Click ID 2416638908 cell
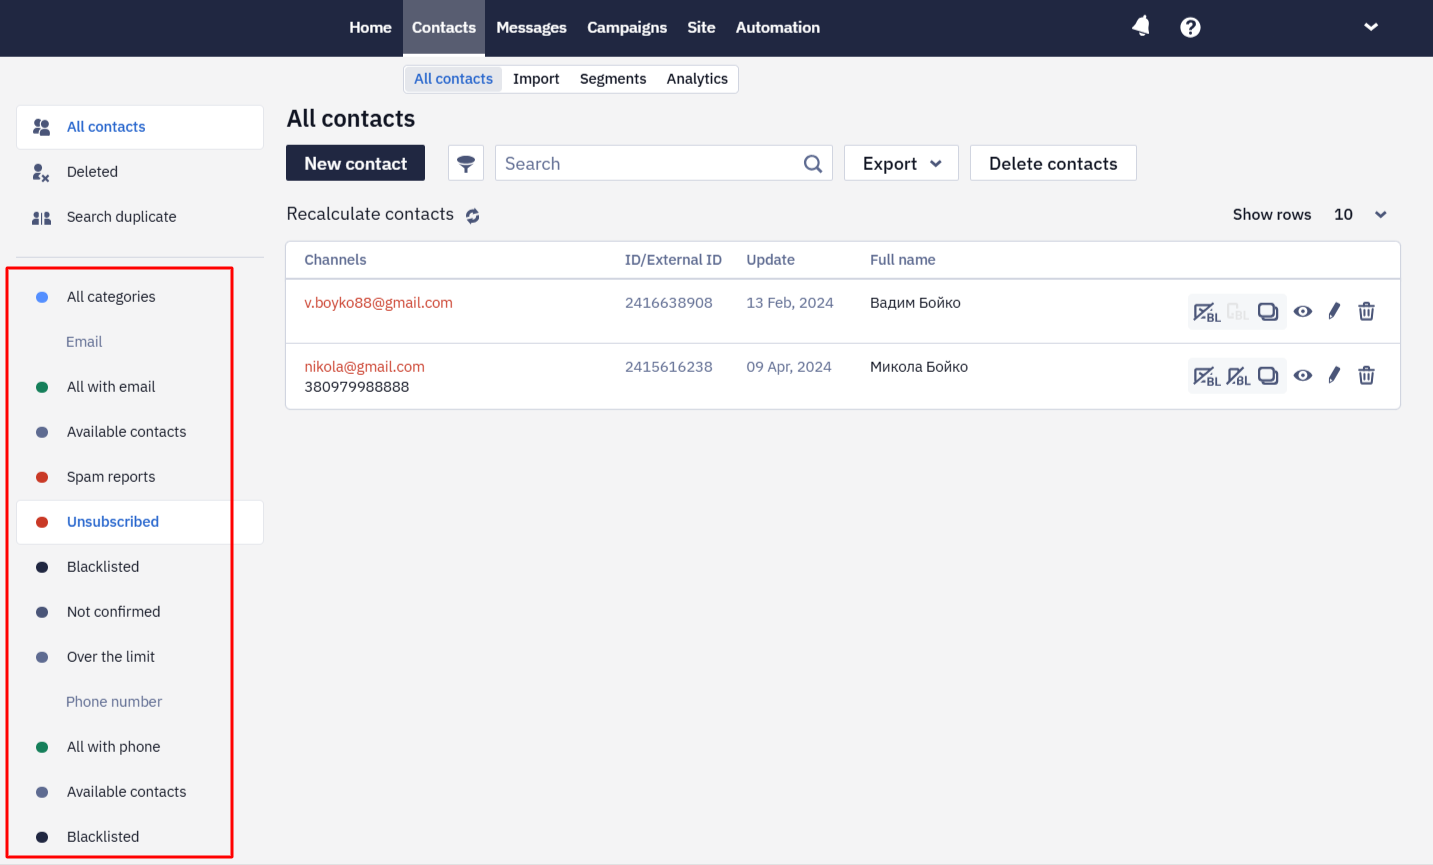 (669, 303)
